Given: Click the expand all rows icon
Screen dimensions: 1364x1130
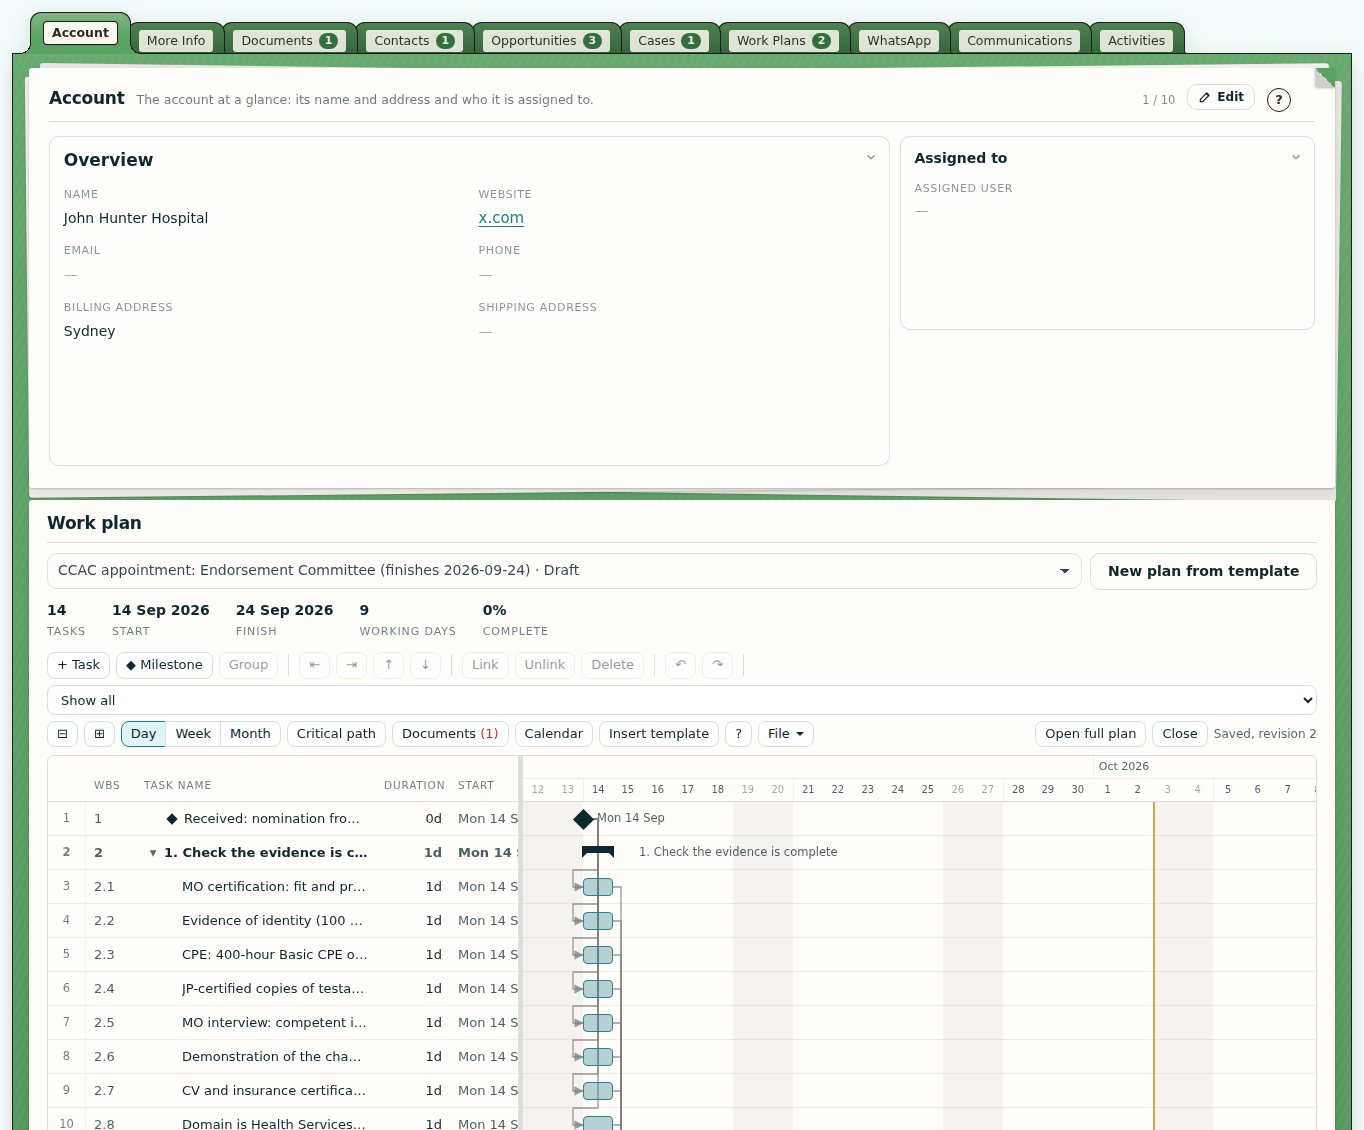Looking at the screenshot, I should (x=99, y=734).
